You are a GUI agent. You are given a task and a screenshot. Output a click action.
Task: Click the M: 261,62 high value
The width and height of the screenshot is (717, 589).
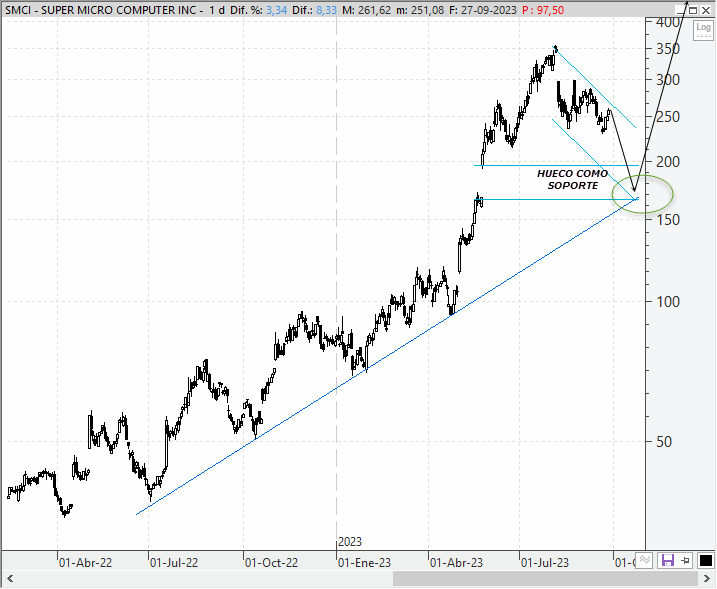[x=366, y=10]
